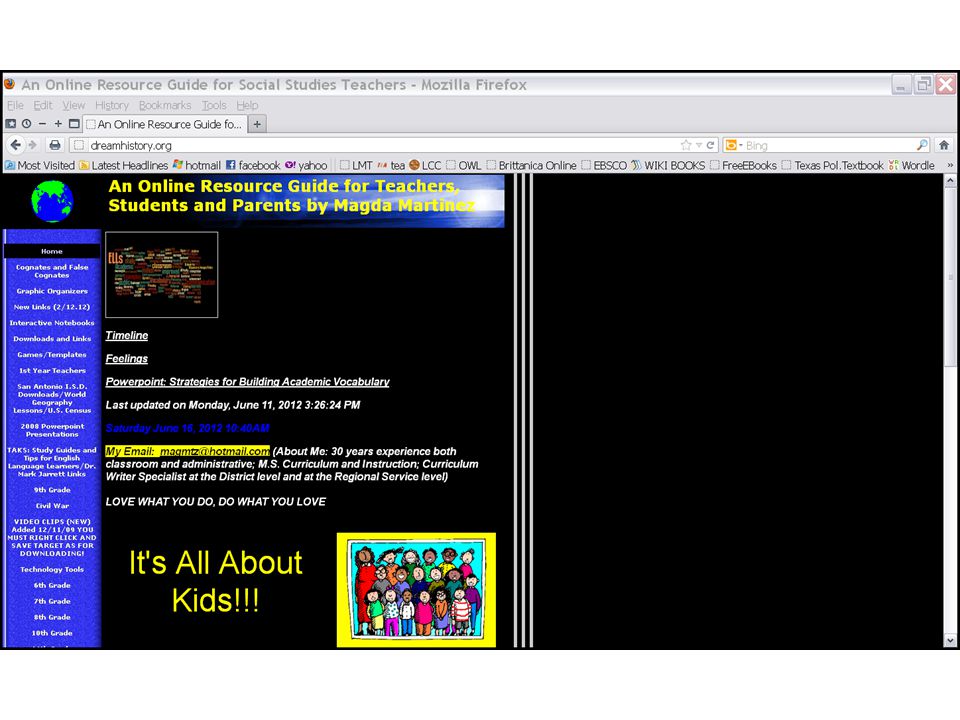Click the globe logo on the page

coord(52,201)
